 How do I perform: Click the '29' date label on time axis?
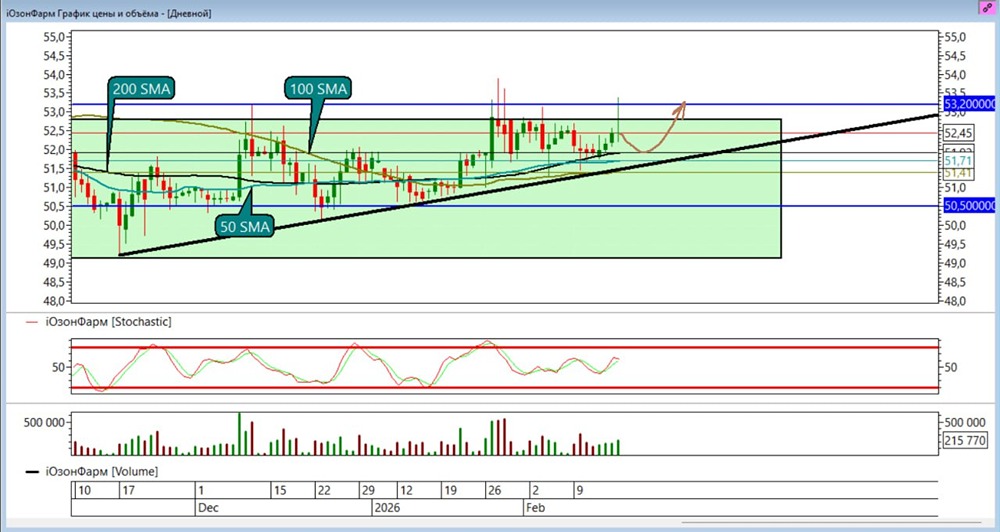click(x=368, y=491)
